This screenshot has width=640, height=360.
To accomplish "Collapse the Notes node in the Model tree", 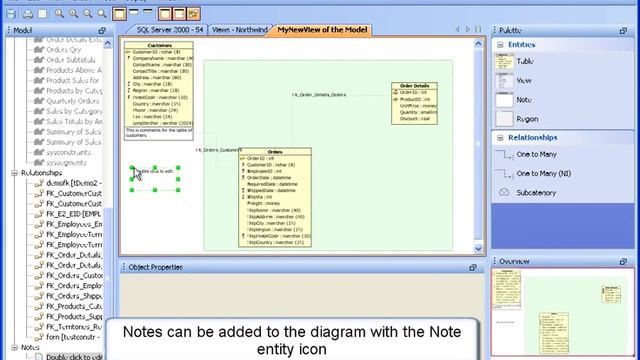I will 14,347.
